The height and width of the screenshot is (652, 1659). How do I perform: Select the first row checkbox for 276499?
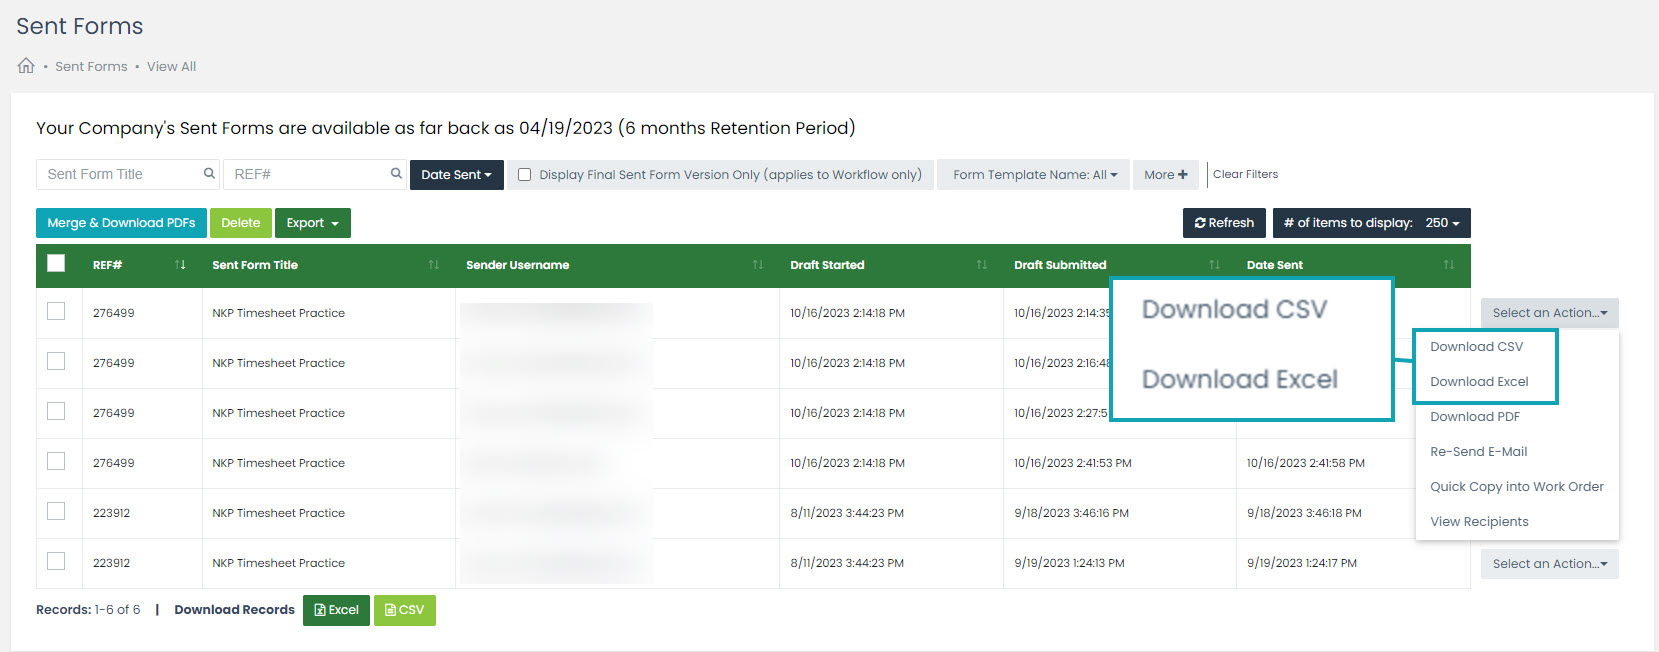click(x=56, y=312)
